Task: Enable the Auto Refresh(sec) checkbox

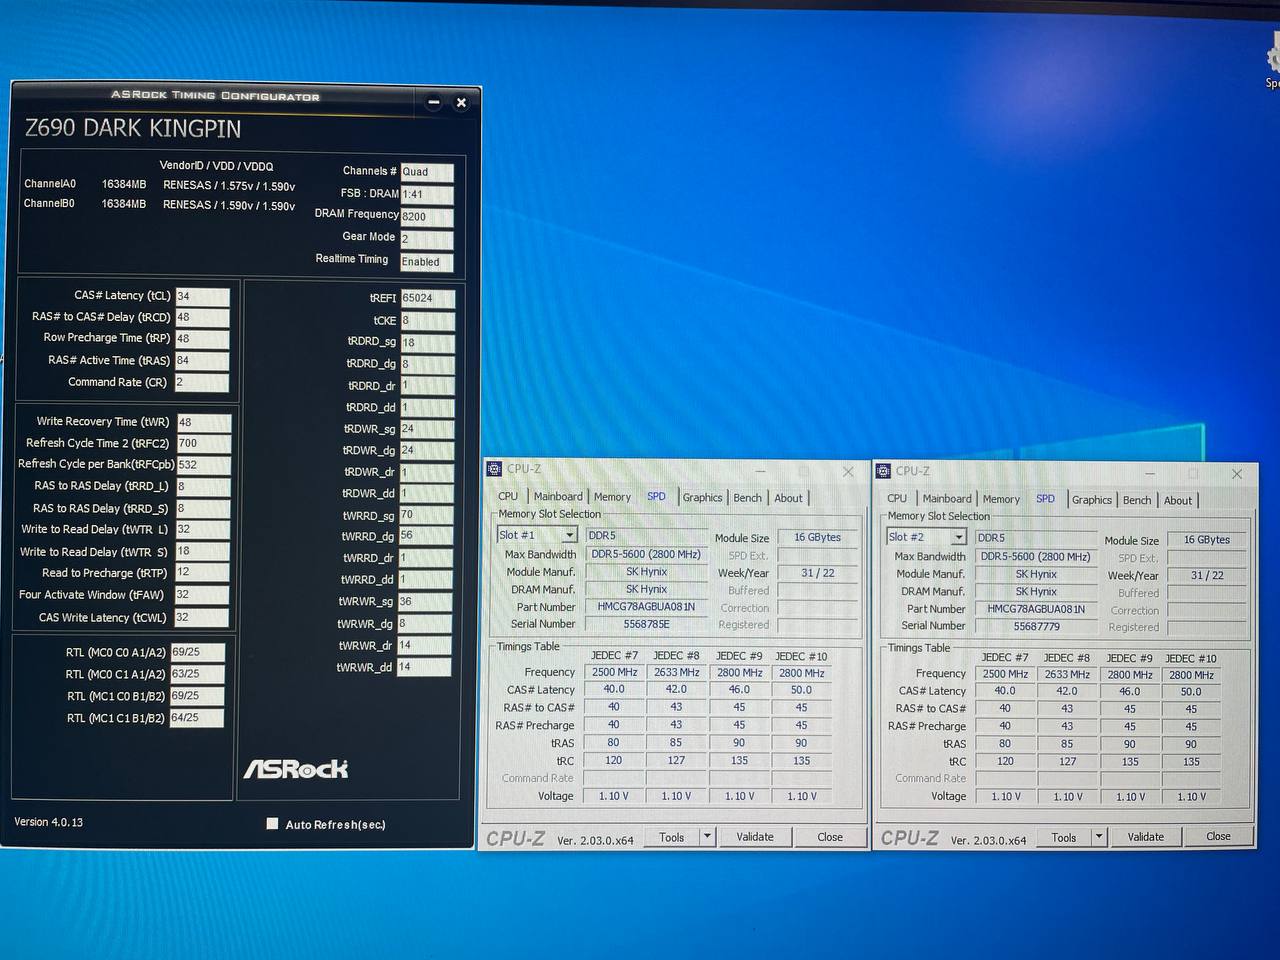Action: [x=272, y=824]
